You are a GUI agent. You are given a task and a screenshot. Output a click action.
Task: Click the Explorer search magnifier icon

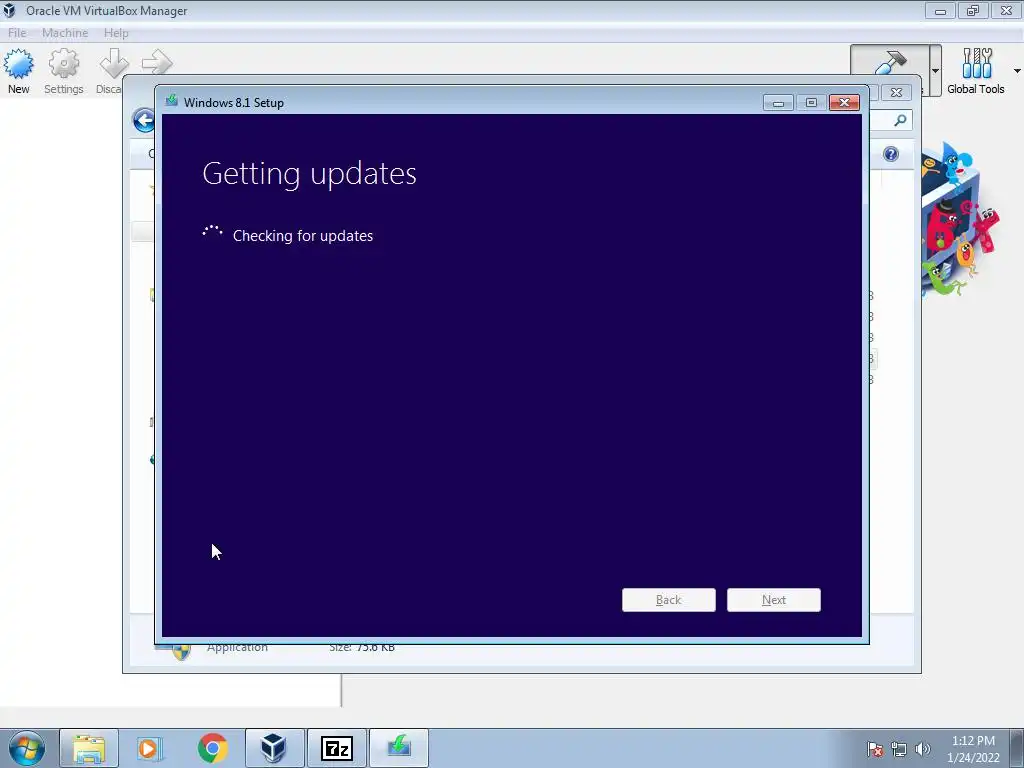[900, 120]
